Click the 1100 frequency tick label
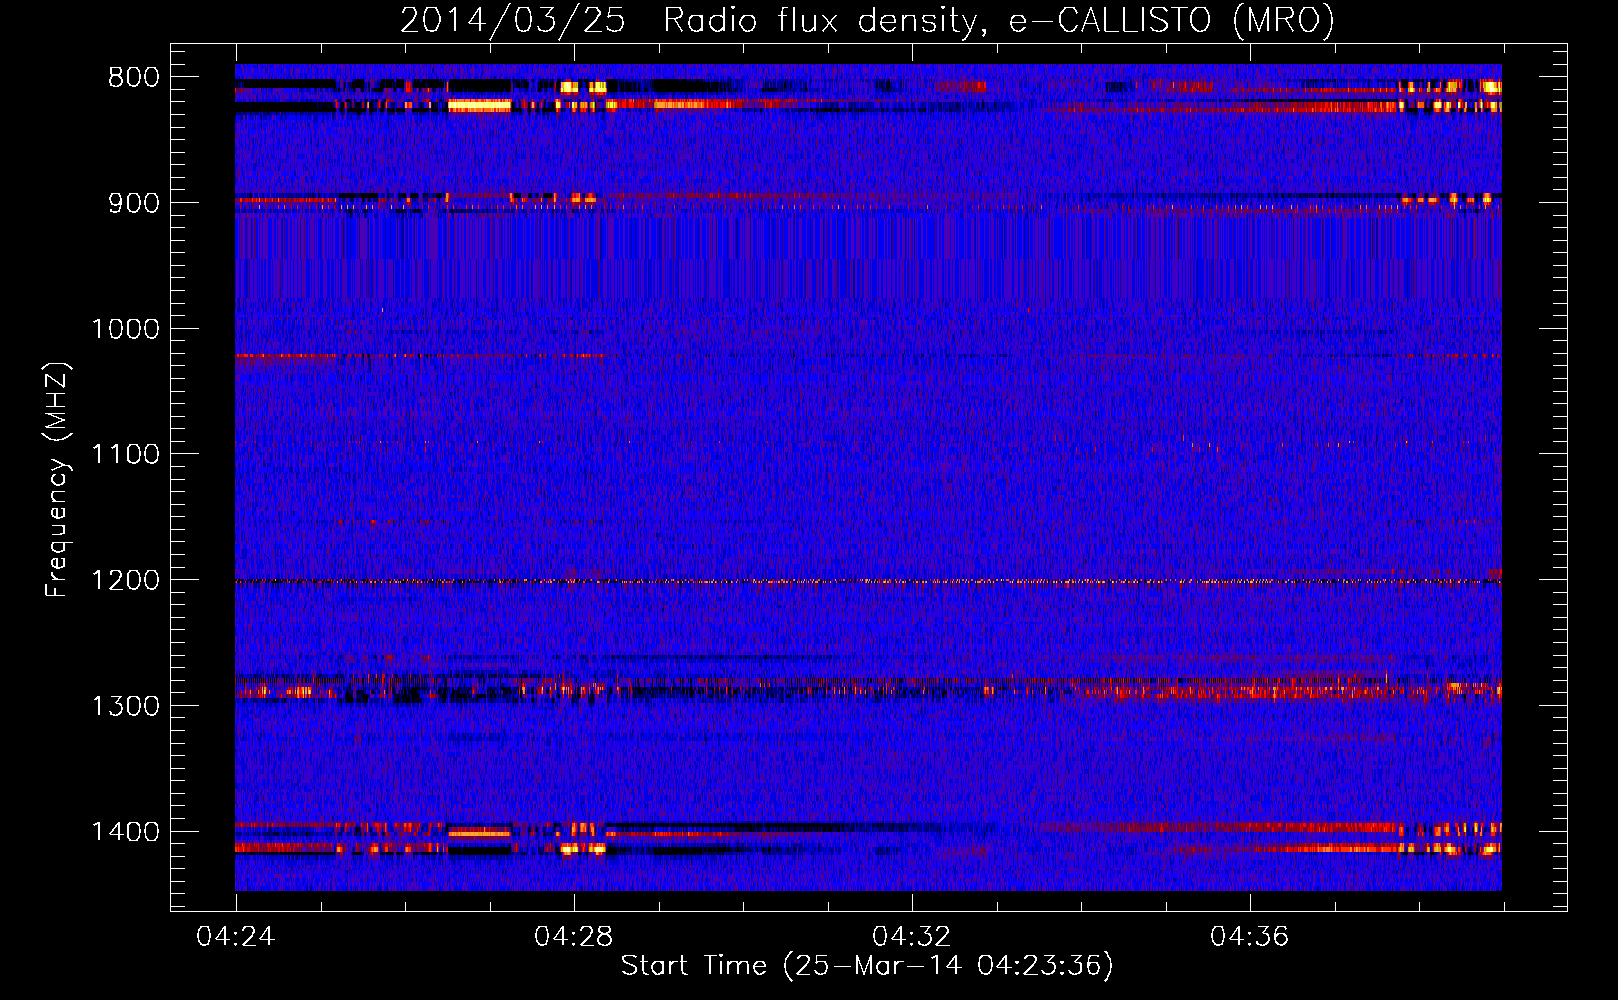Viewport: 1618px width, 1000px height. click(x=125, y=455)
